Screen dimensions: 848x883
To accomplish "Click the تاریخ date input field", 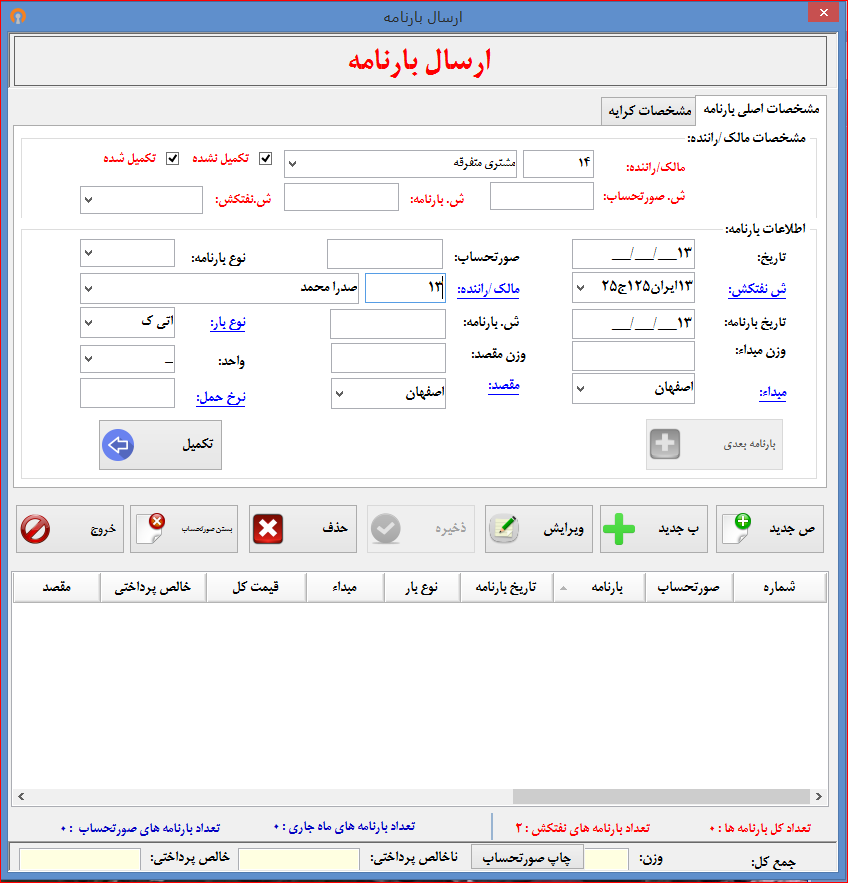I will pos(633,254).
